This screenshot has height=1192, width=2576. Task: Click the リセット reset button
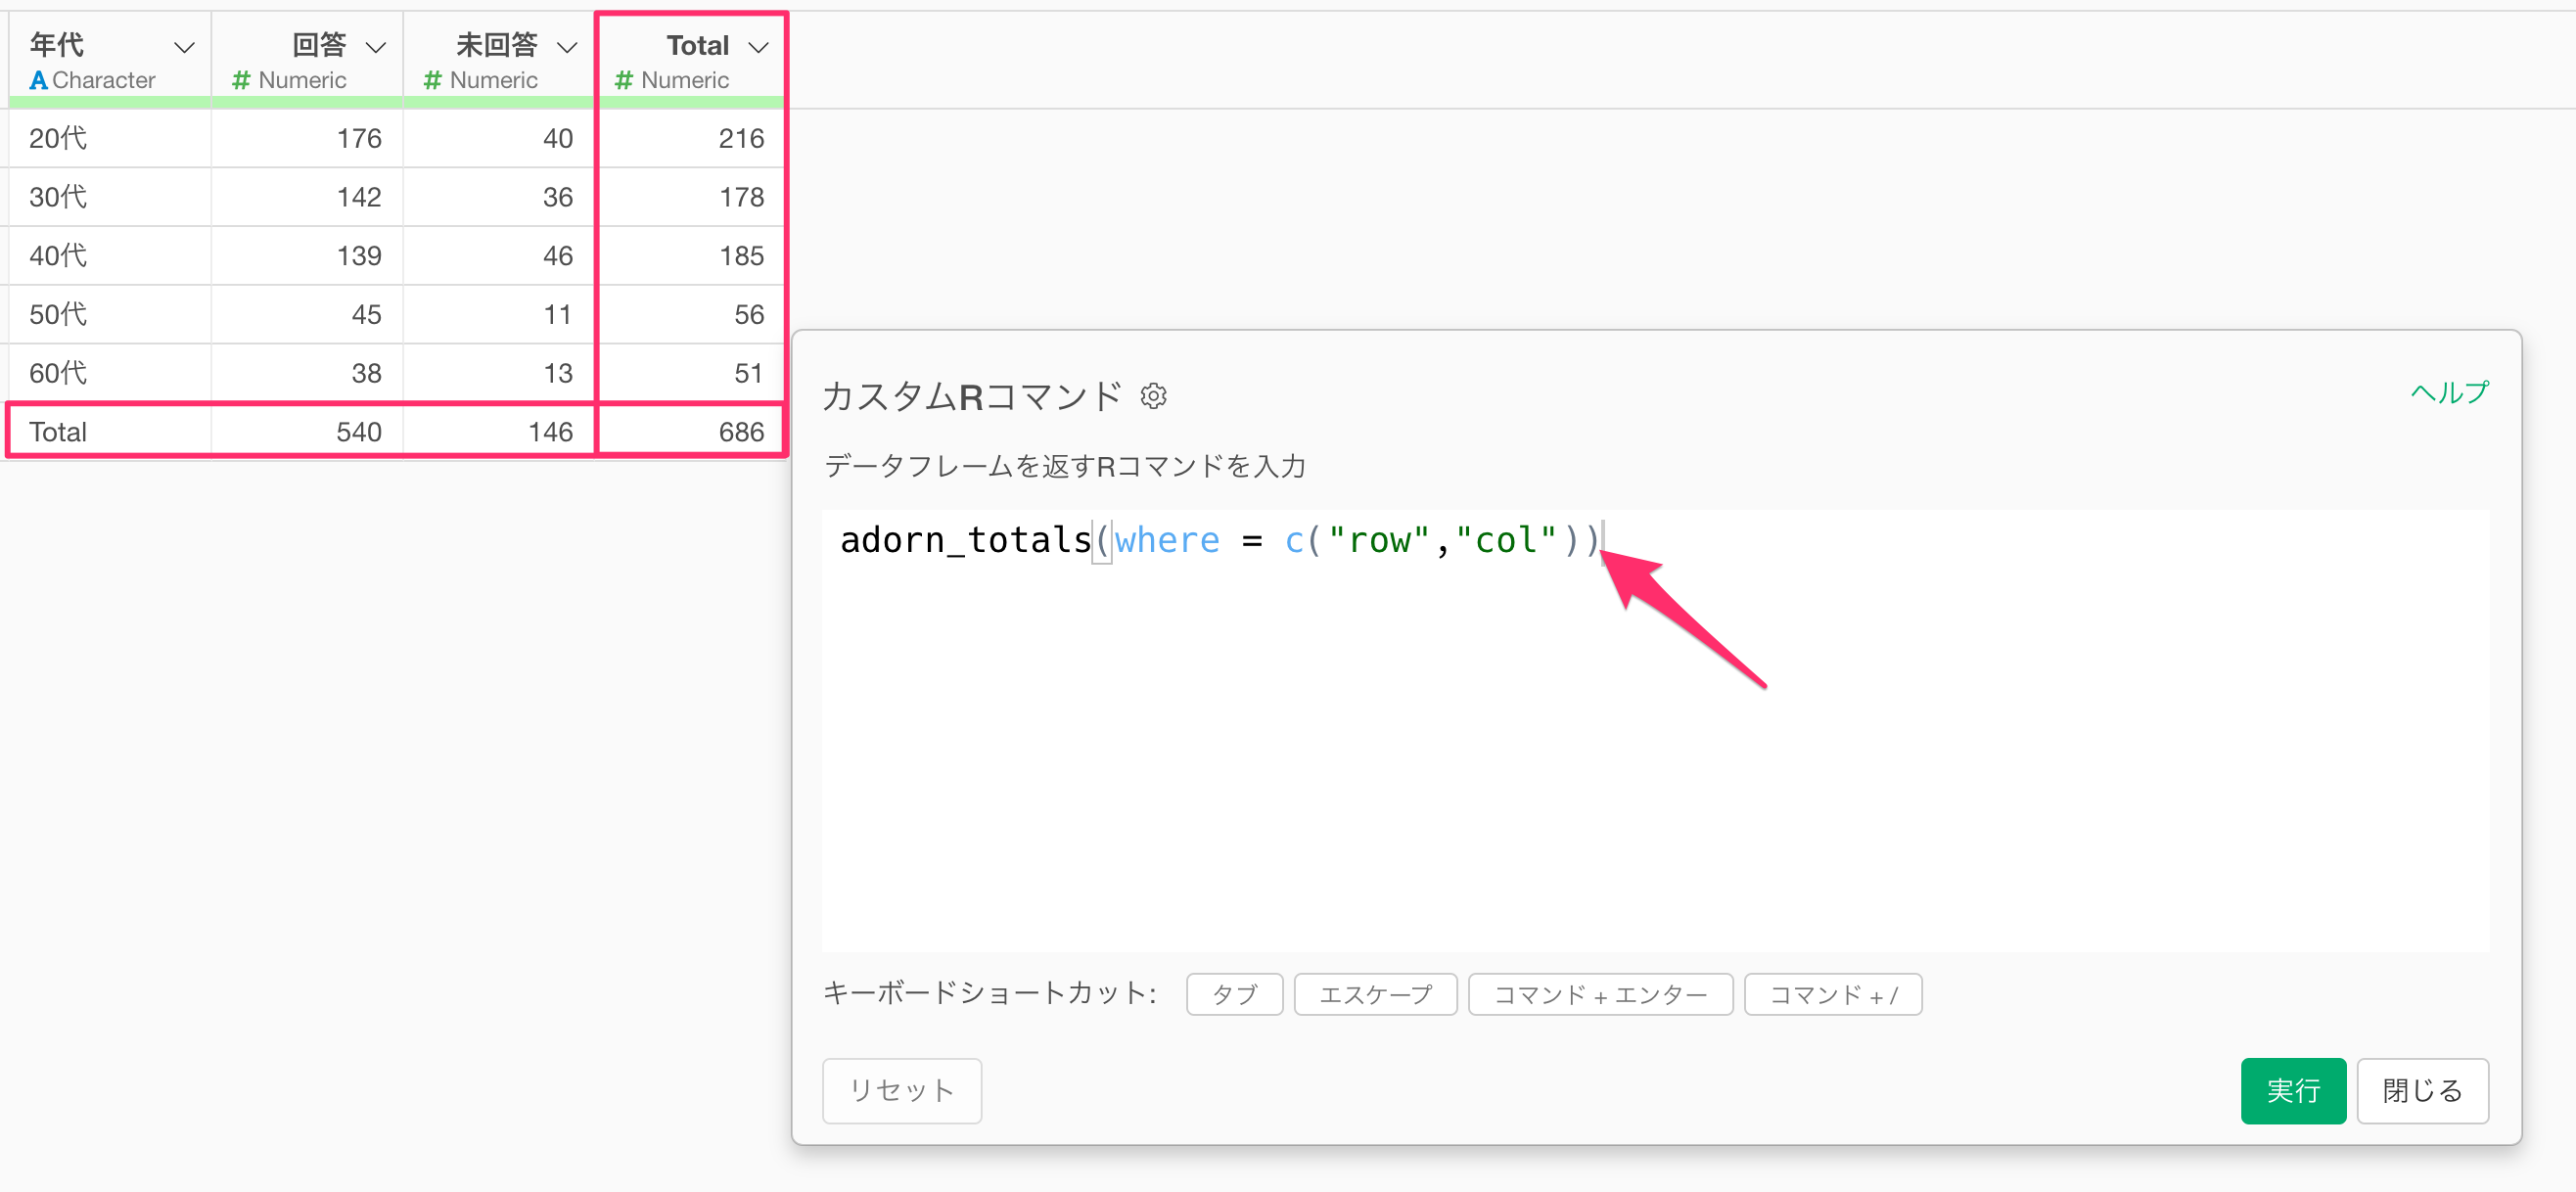pos(901,1090)
